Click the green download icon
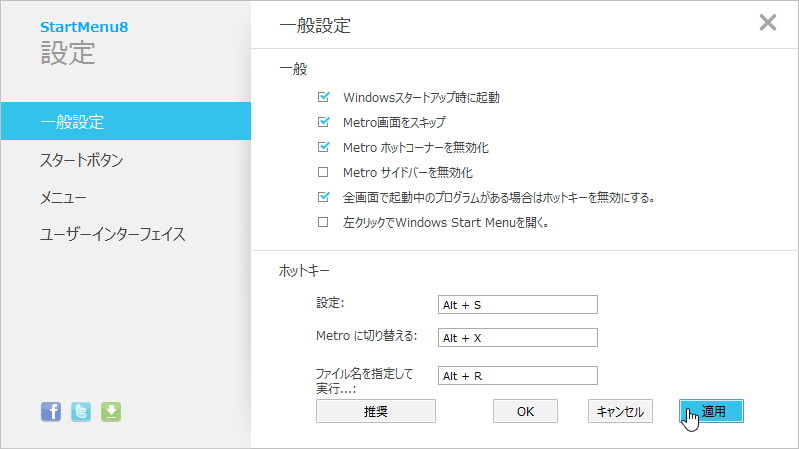 coord(111,411)
